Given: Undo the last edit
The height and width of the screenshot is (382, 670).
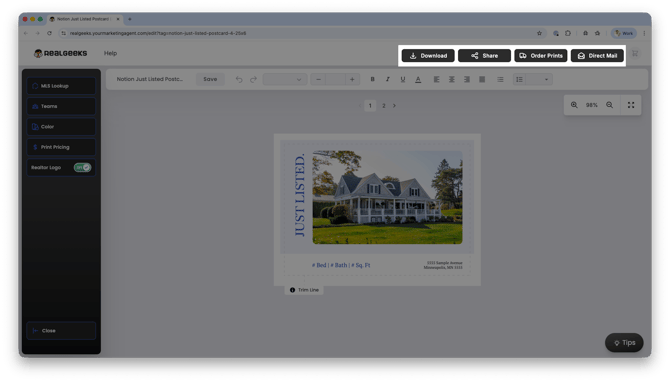Looking at the screenshot, I should tap(239, 79).
